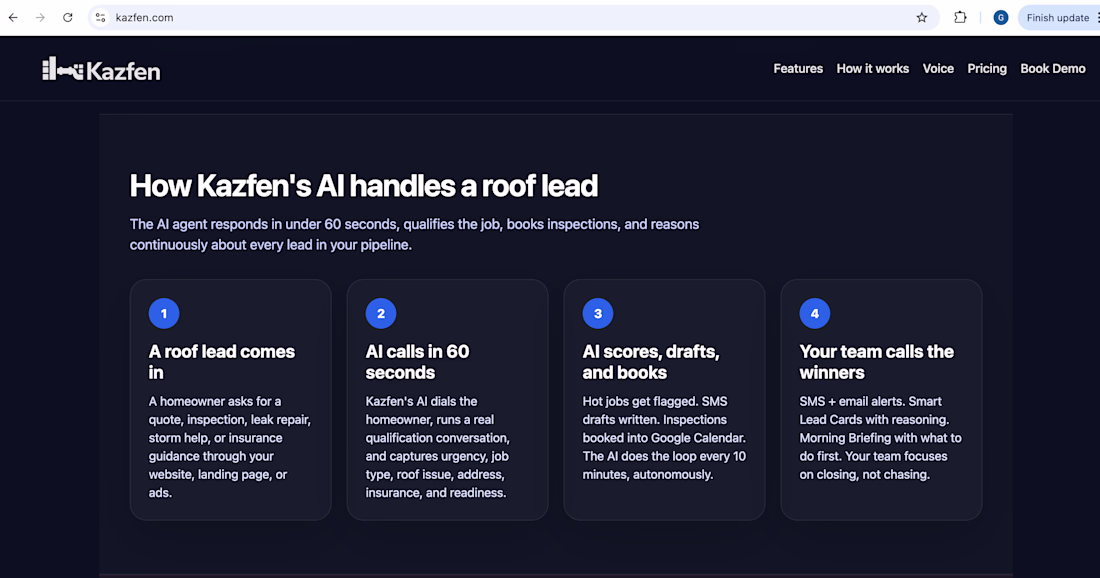Click the "How Kazfen's AI handles a roof lead" title

[x=364, y=186]
